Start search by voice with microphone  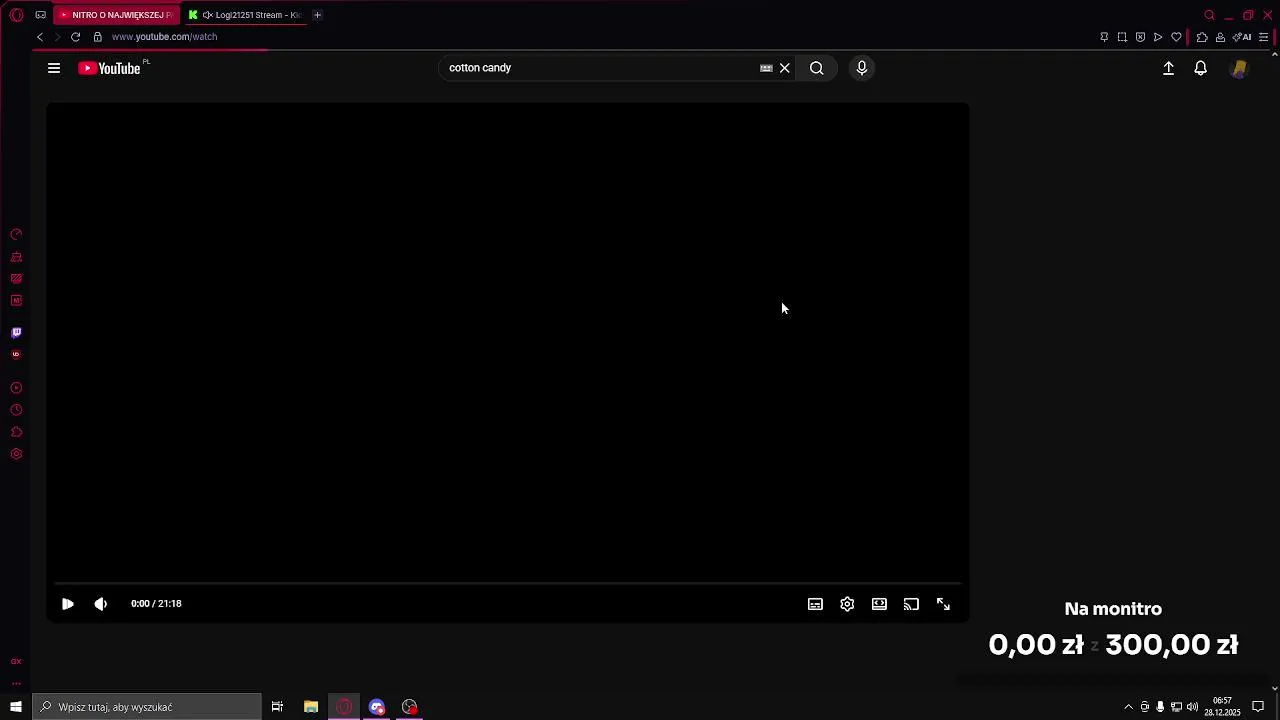pos(862,68)
